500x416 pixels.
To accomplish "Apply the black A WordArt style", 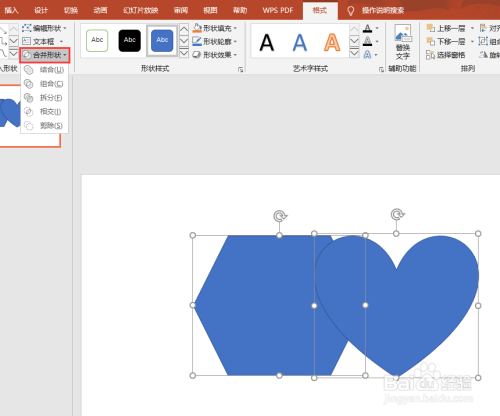I will (267, 42).
